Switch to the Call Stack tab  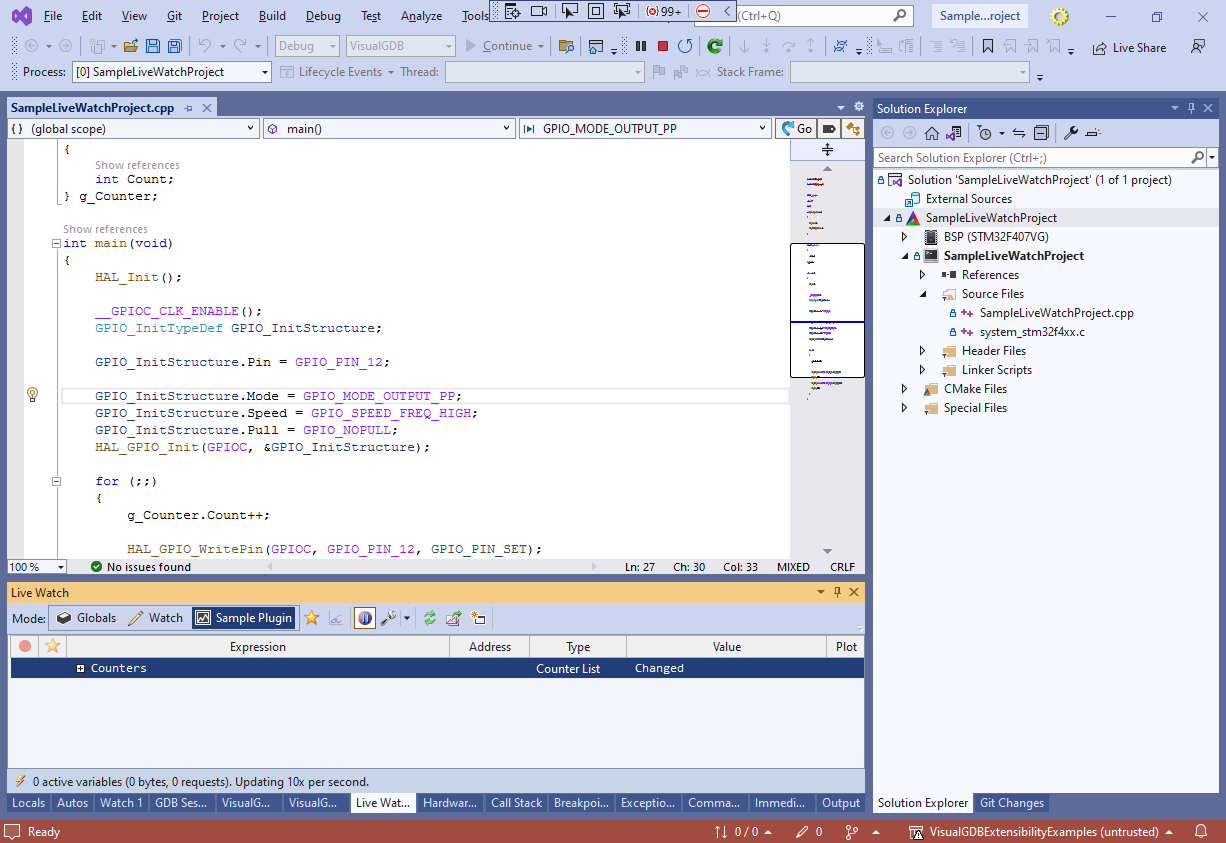tap(516, 803)
